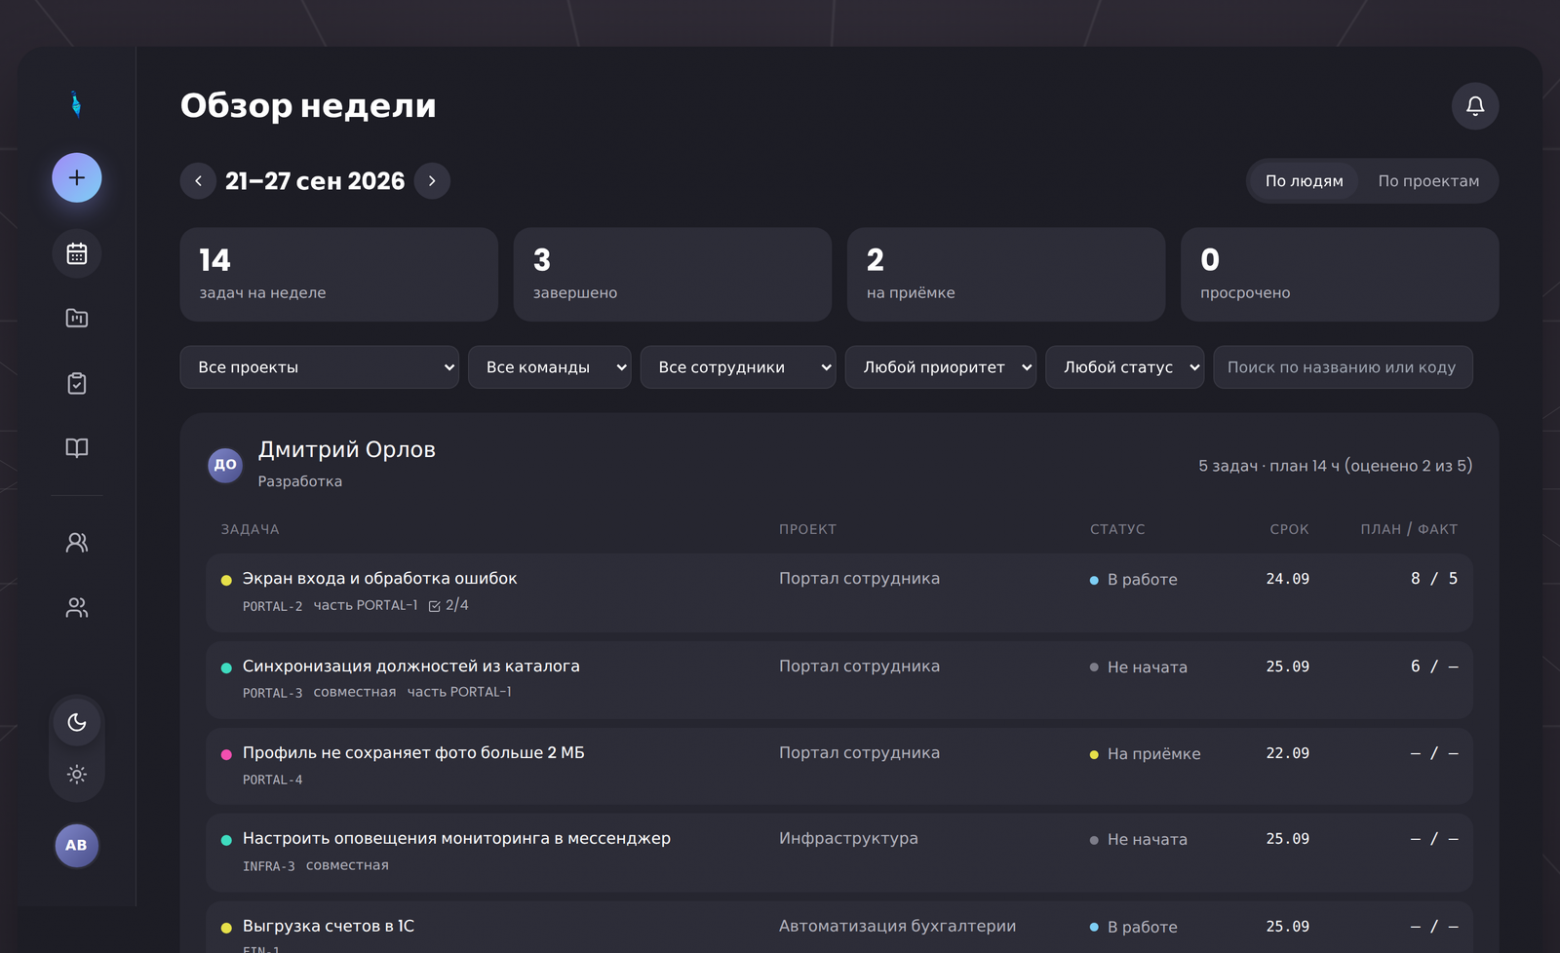
Task: Click the "2 на приёмке" stat card
Action: pos(1006,274)
